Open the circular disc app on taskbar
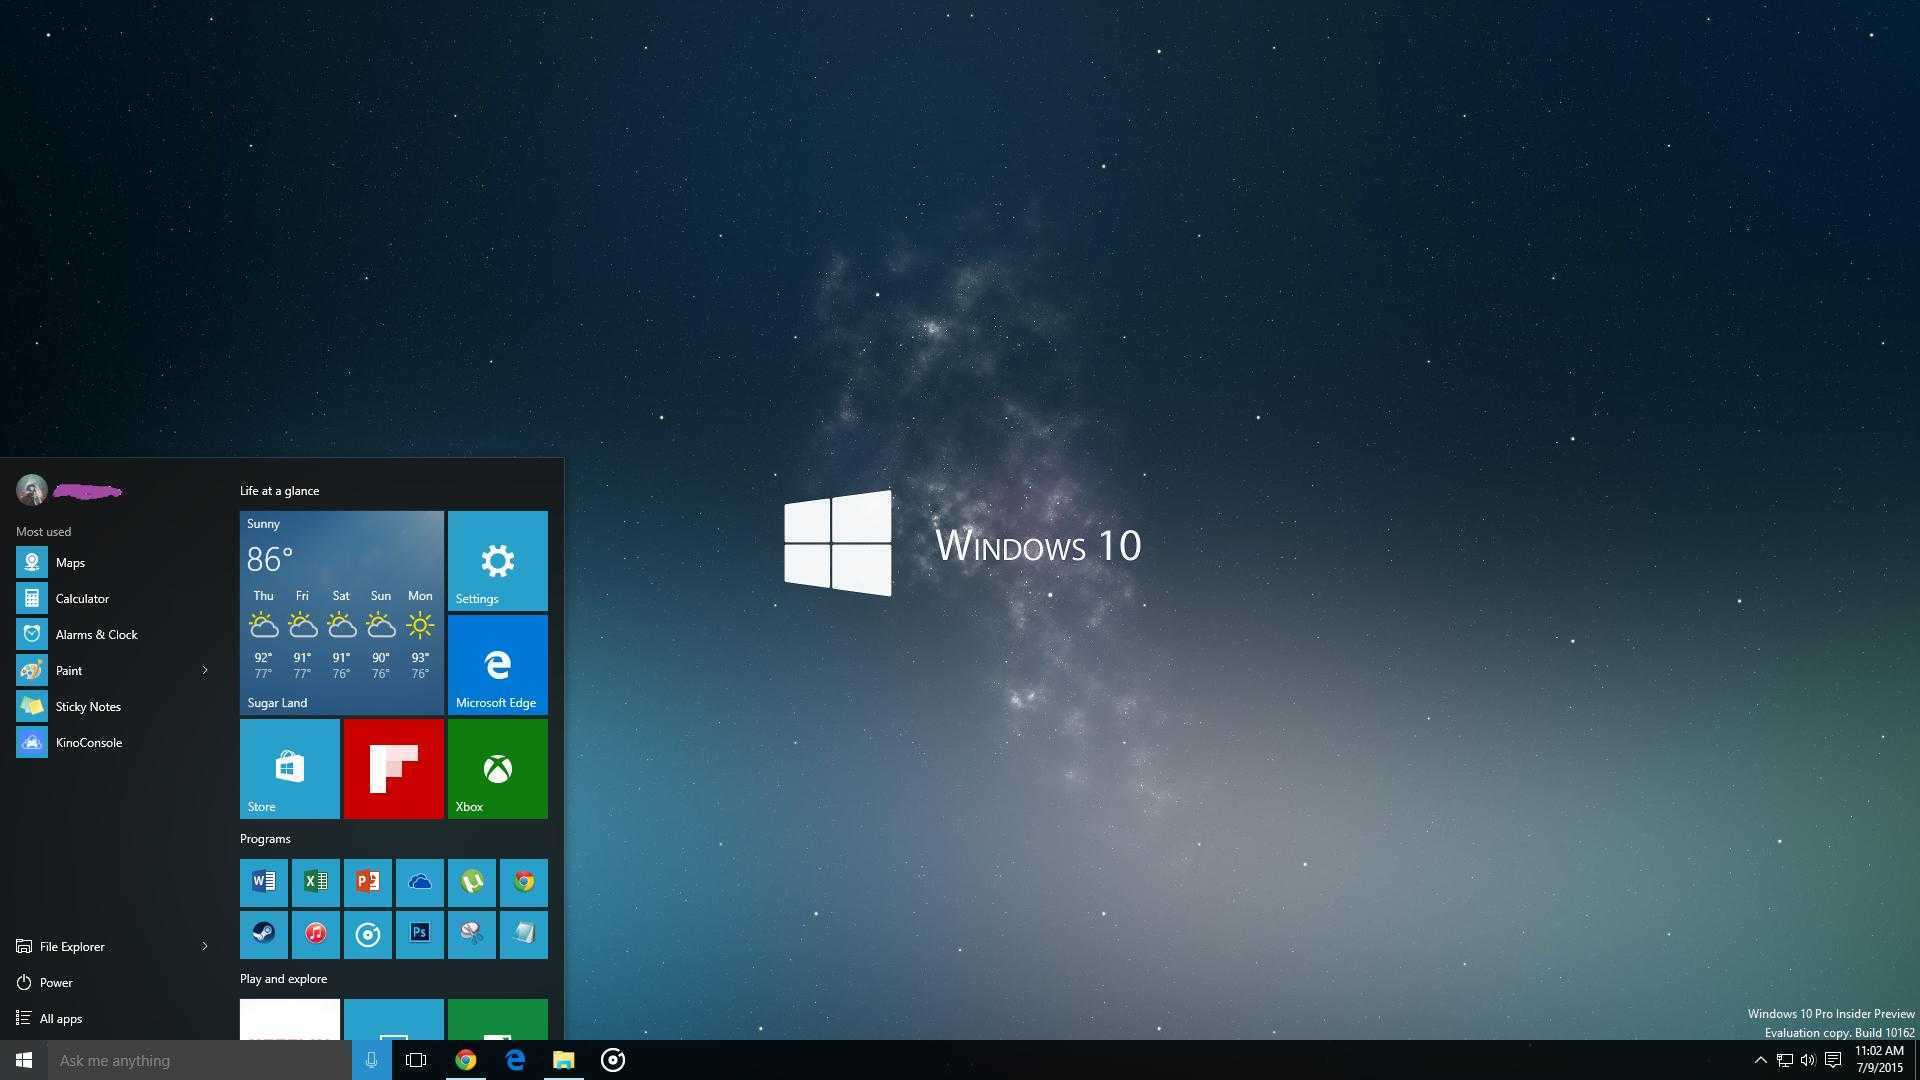The image size is (1920, 1080). pos(613,1061)
